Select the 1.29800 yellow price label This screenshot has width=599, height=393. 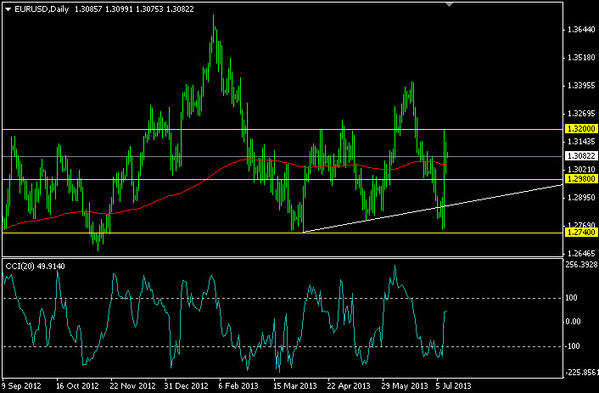pos(580,179)
